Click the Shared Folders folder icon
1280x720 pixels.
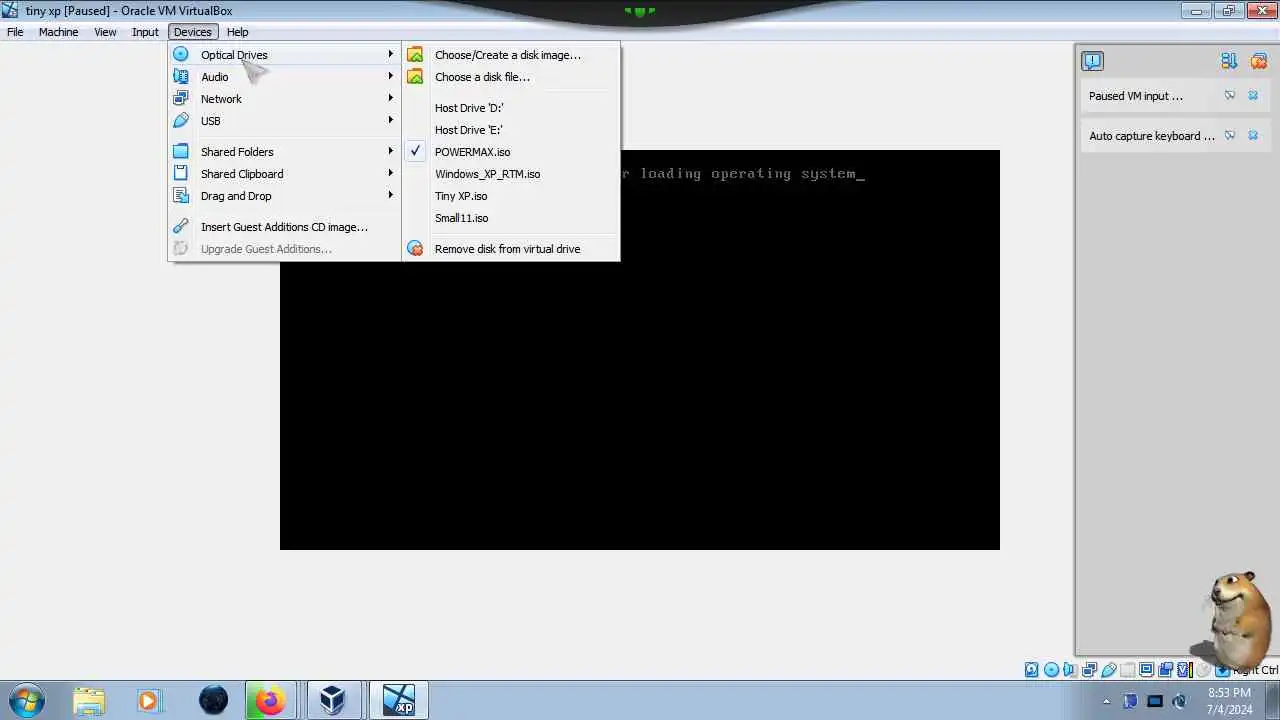[181, 152]
